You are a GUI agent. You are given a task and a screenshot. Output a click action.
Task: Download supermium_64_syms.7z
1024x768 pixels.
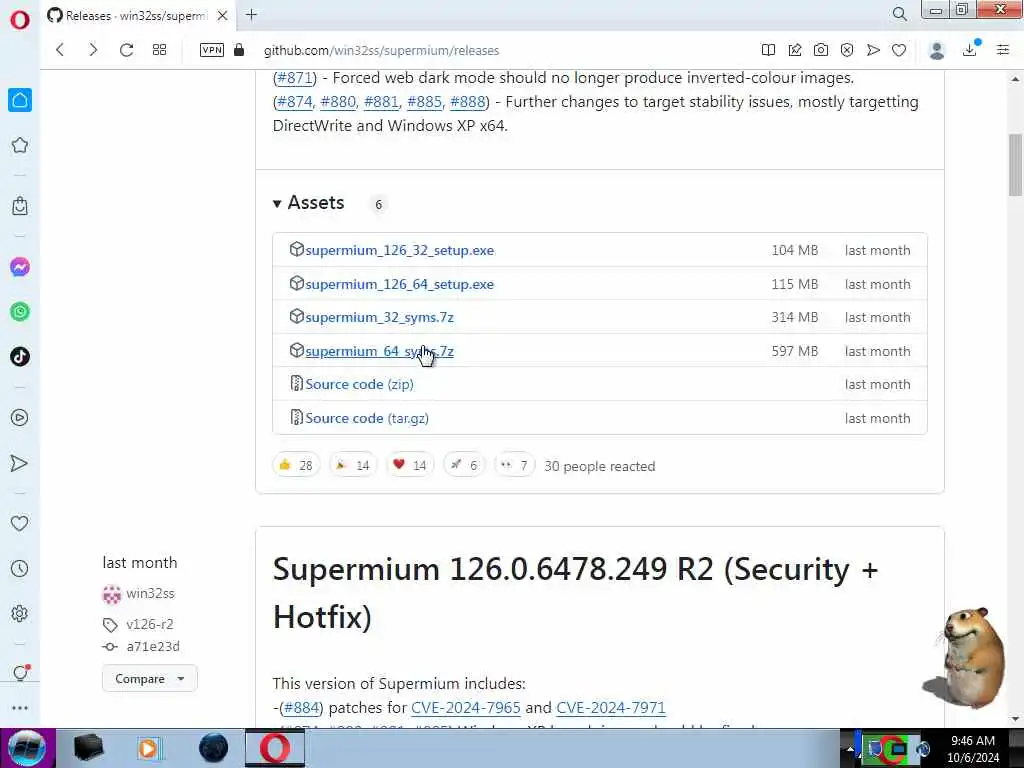(379, 351)
